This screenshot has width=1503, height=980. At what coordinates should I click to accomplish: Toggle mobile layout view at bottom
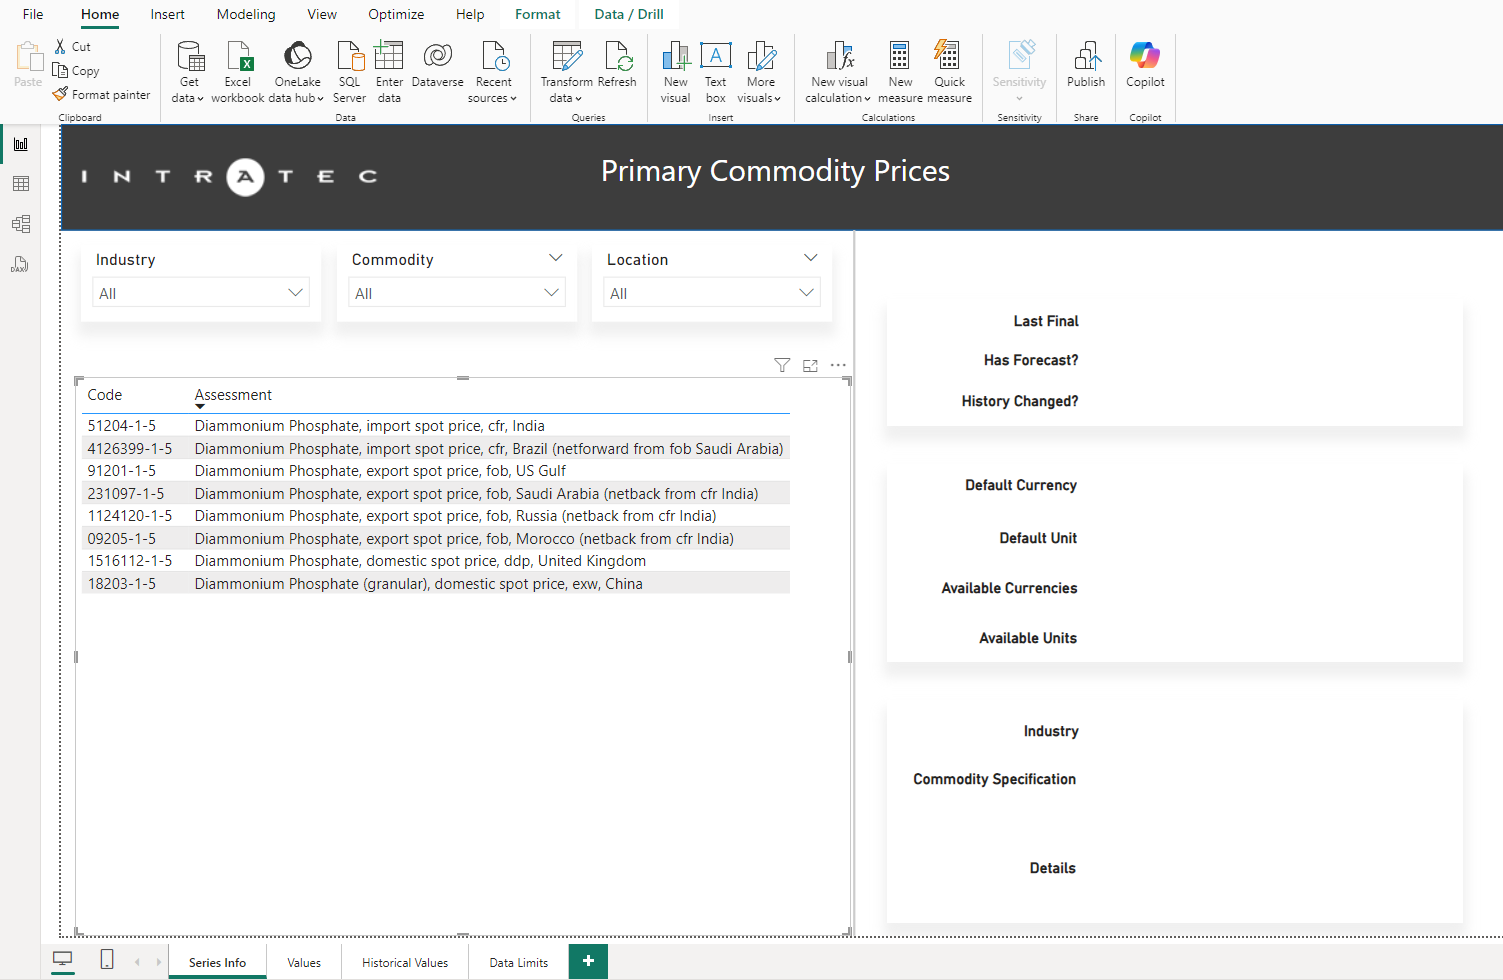click(107, 960)
